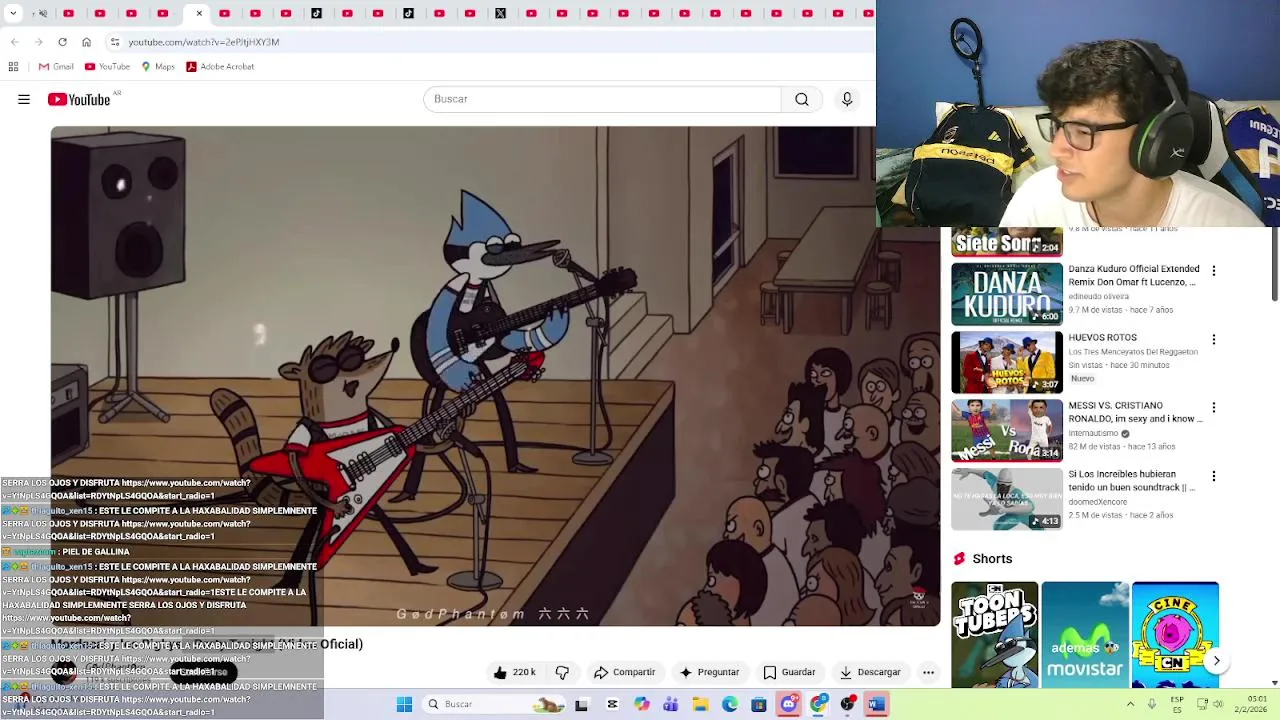Image resolution: width=1280 pixels, height=720 pixels.
Task: Expand the Chrome tab search dropdown
Action: click(13, 13)
